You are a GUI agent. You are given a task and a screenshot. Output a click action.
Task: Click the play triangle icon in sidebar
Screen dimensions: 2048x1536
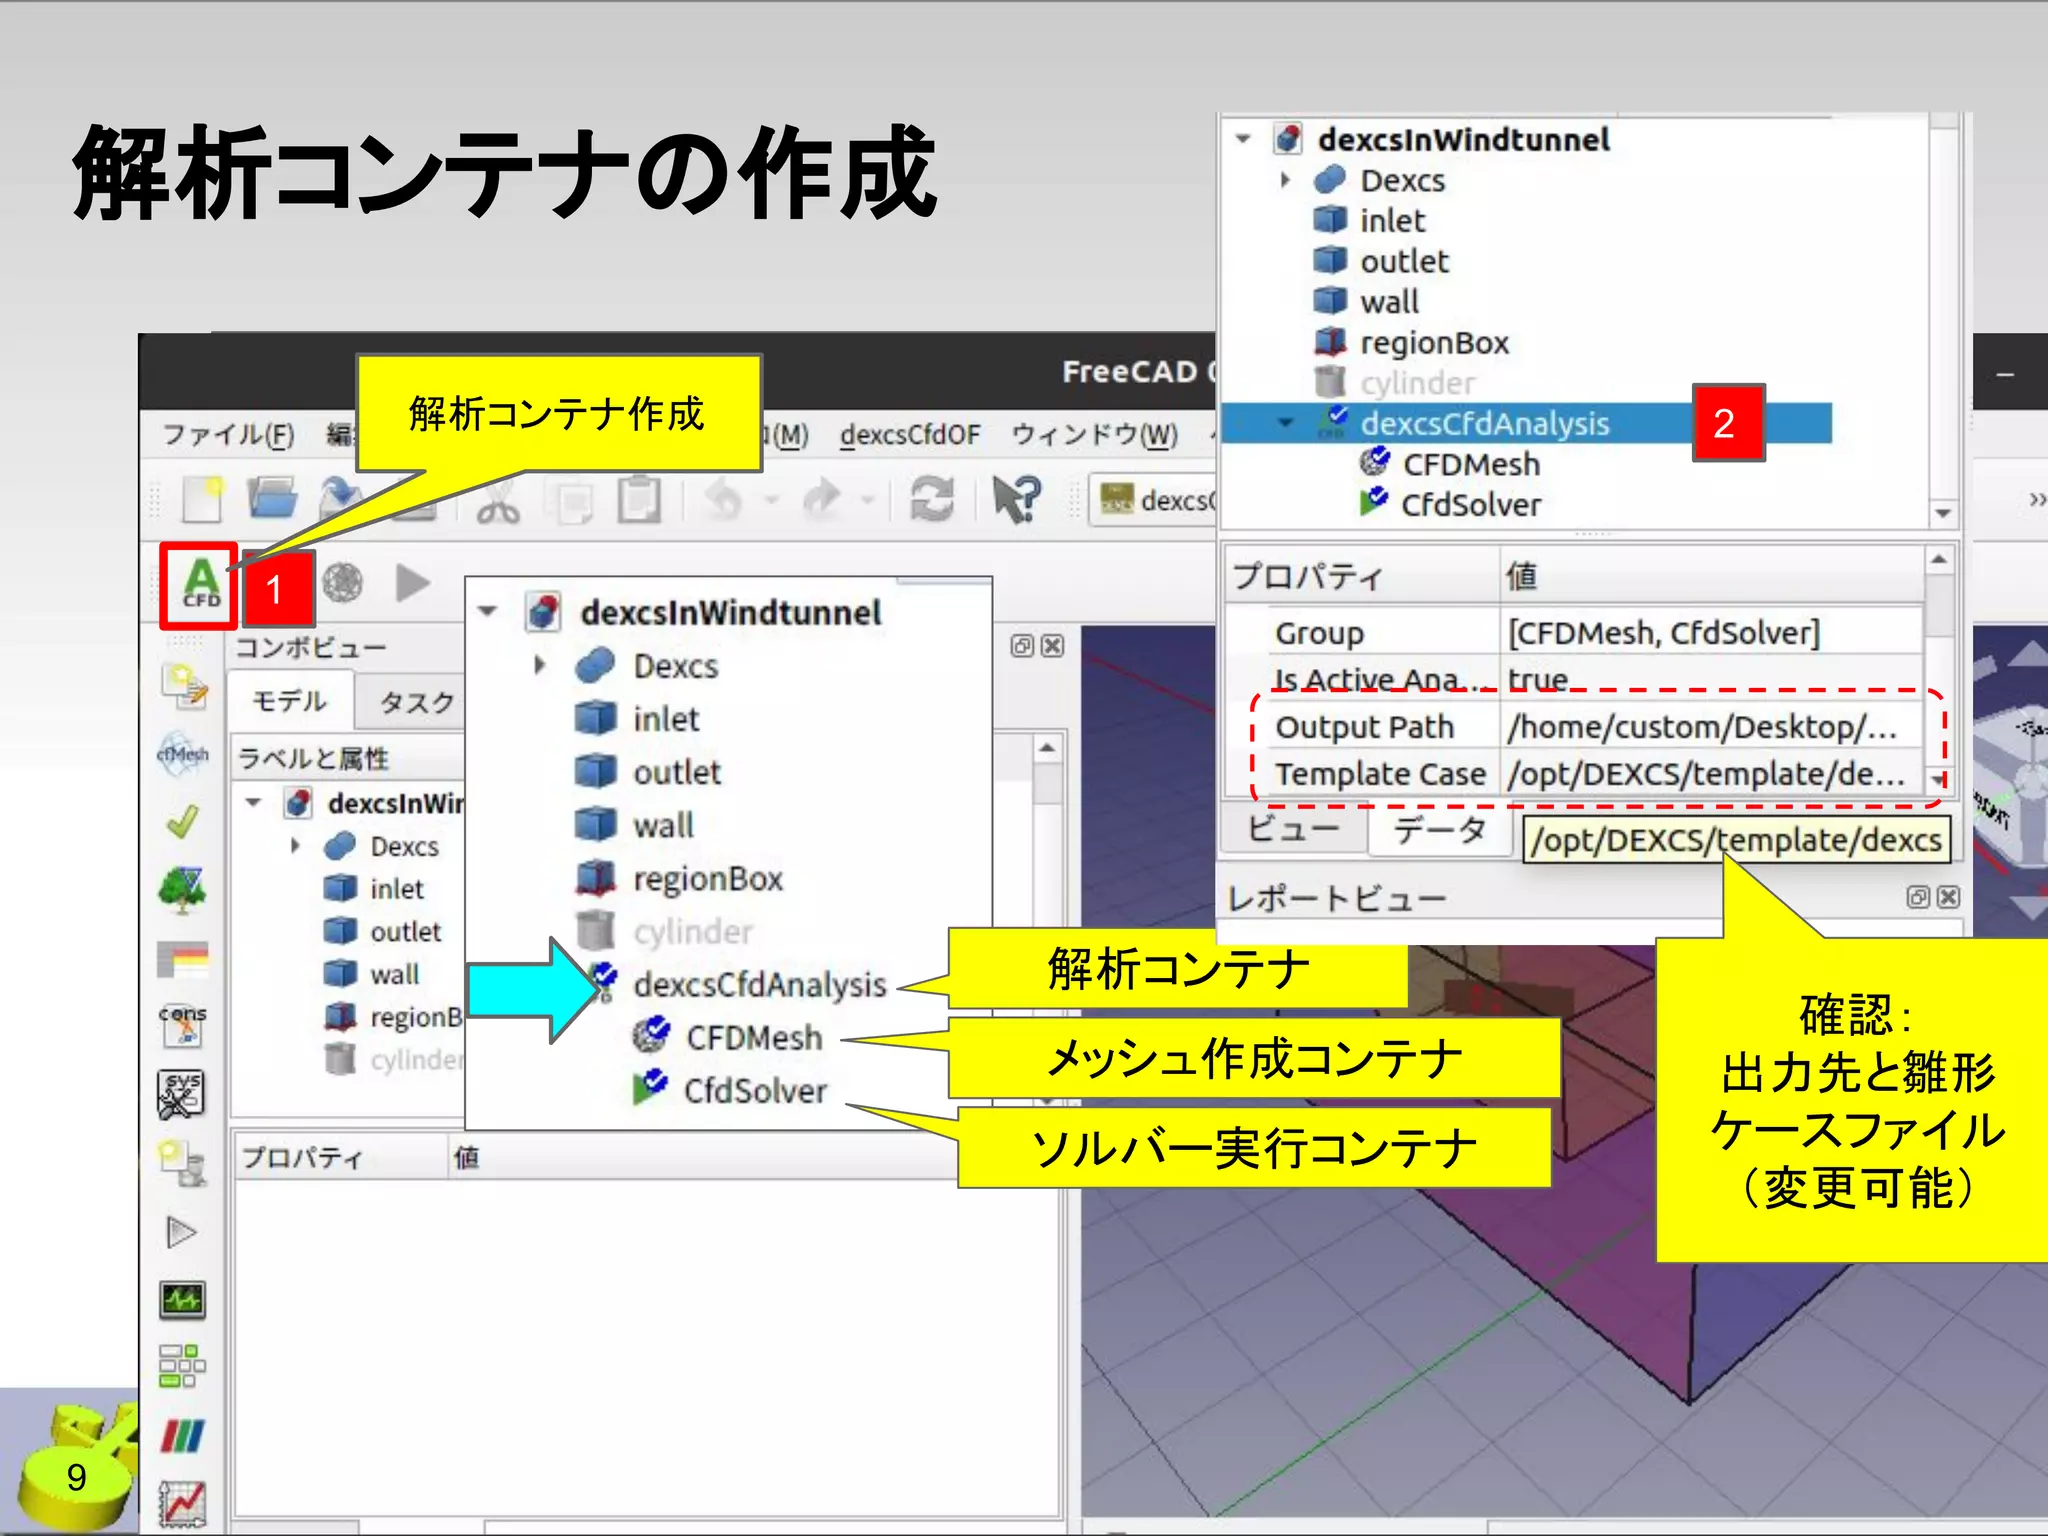(x=182, y=1233)
